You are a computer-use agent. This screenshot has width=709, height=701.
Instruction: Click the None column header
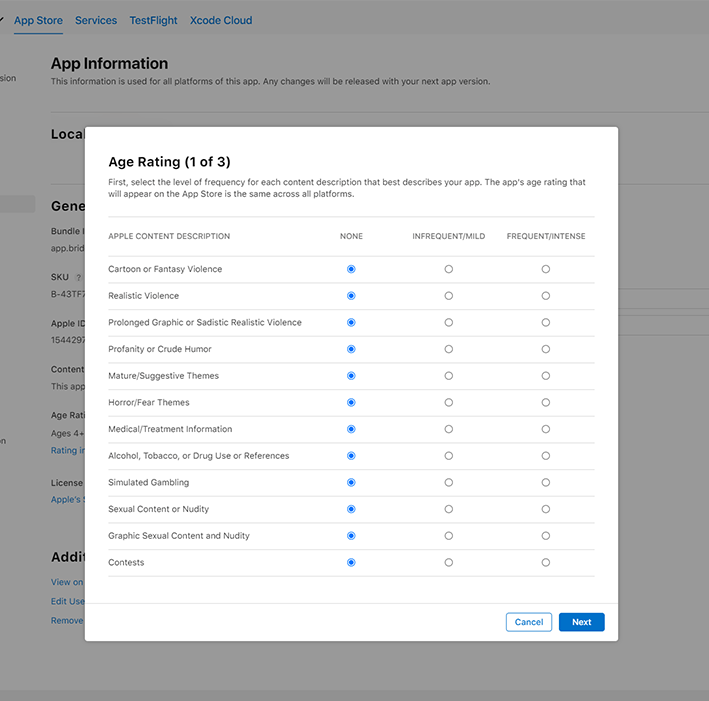351,236
